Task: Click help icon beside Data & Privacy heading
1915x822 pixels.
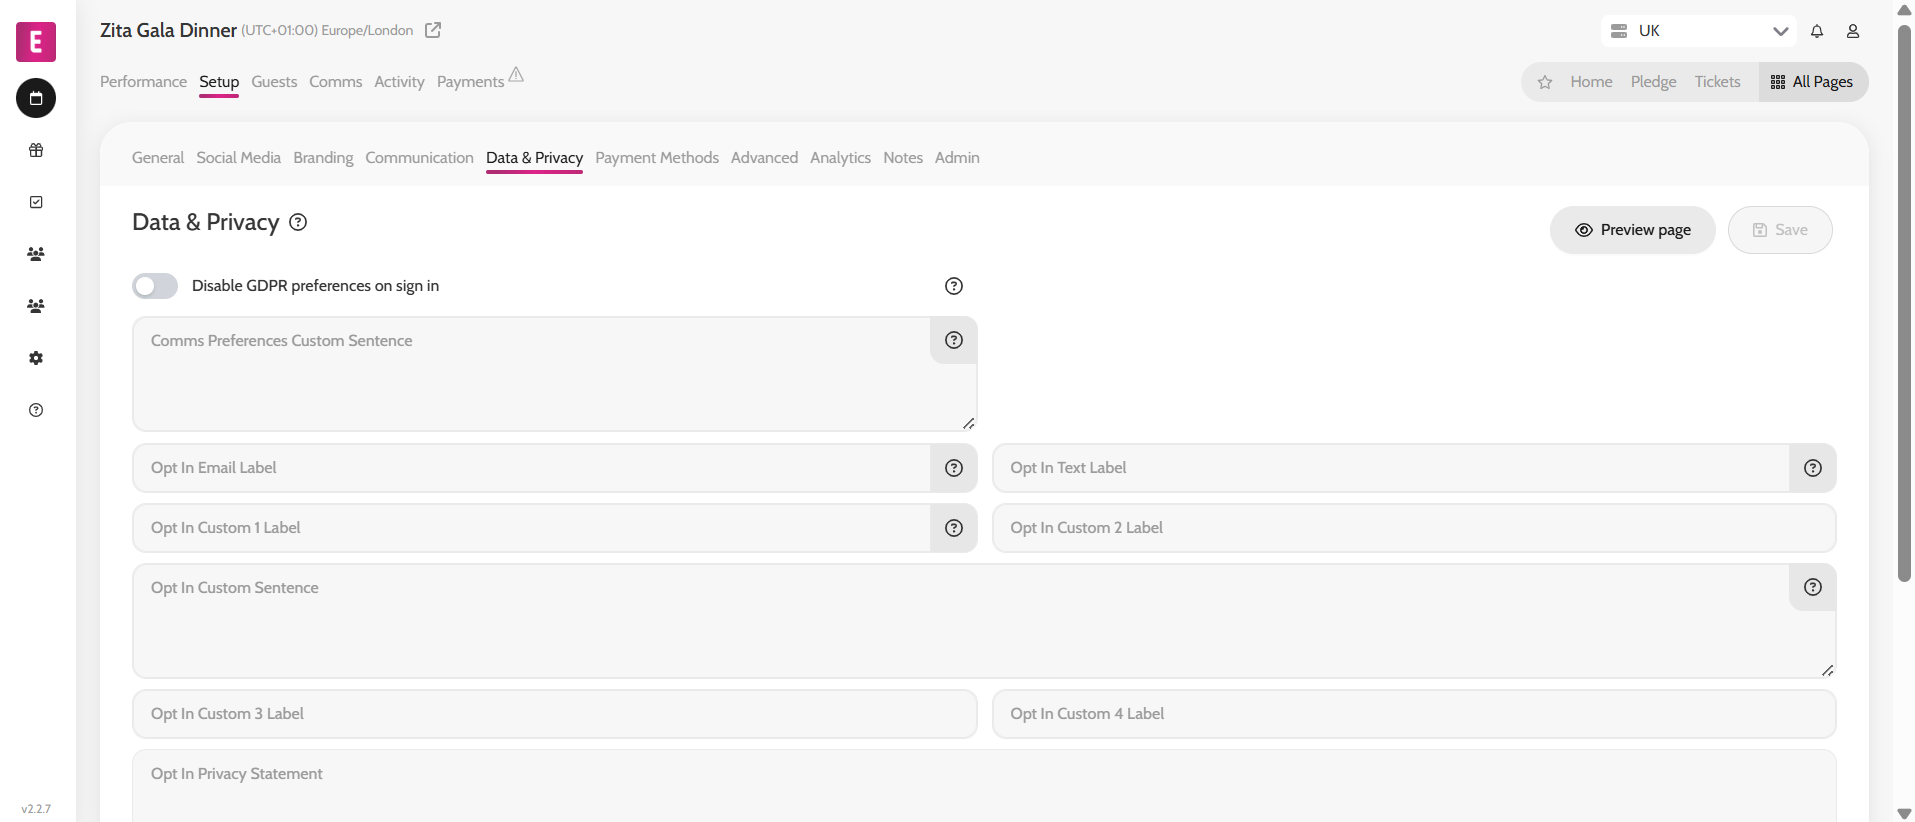Action: point(298,222)
